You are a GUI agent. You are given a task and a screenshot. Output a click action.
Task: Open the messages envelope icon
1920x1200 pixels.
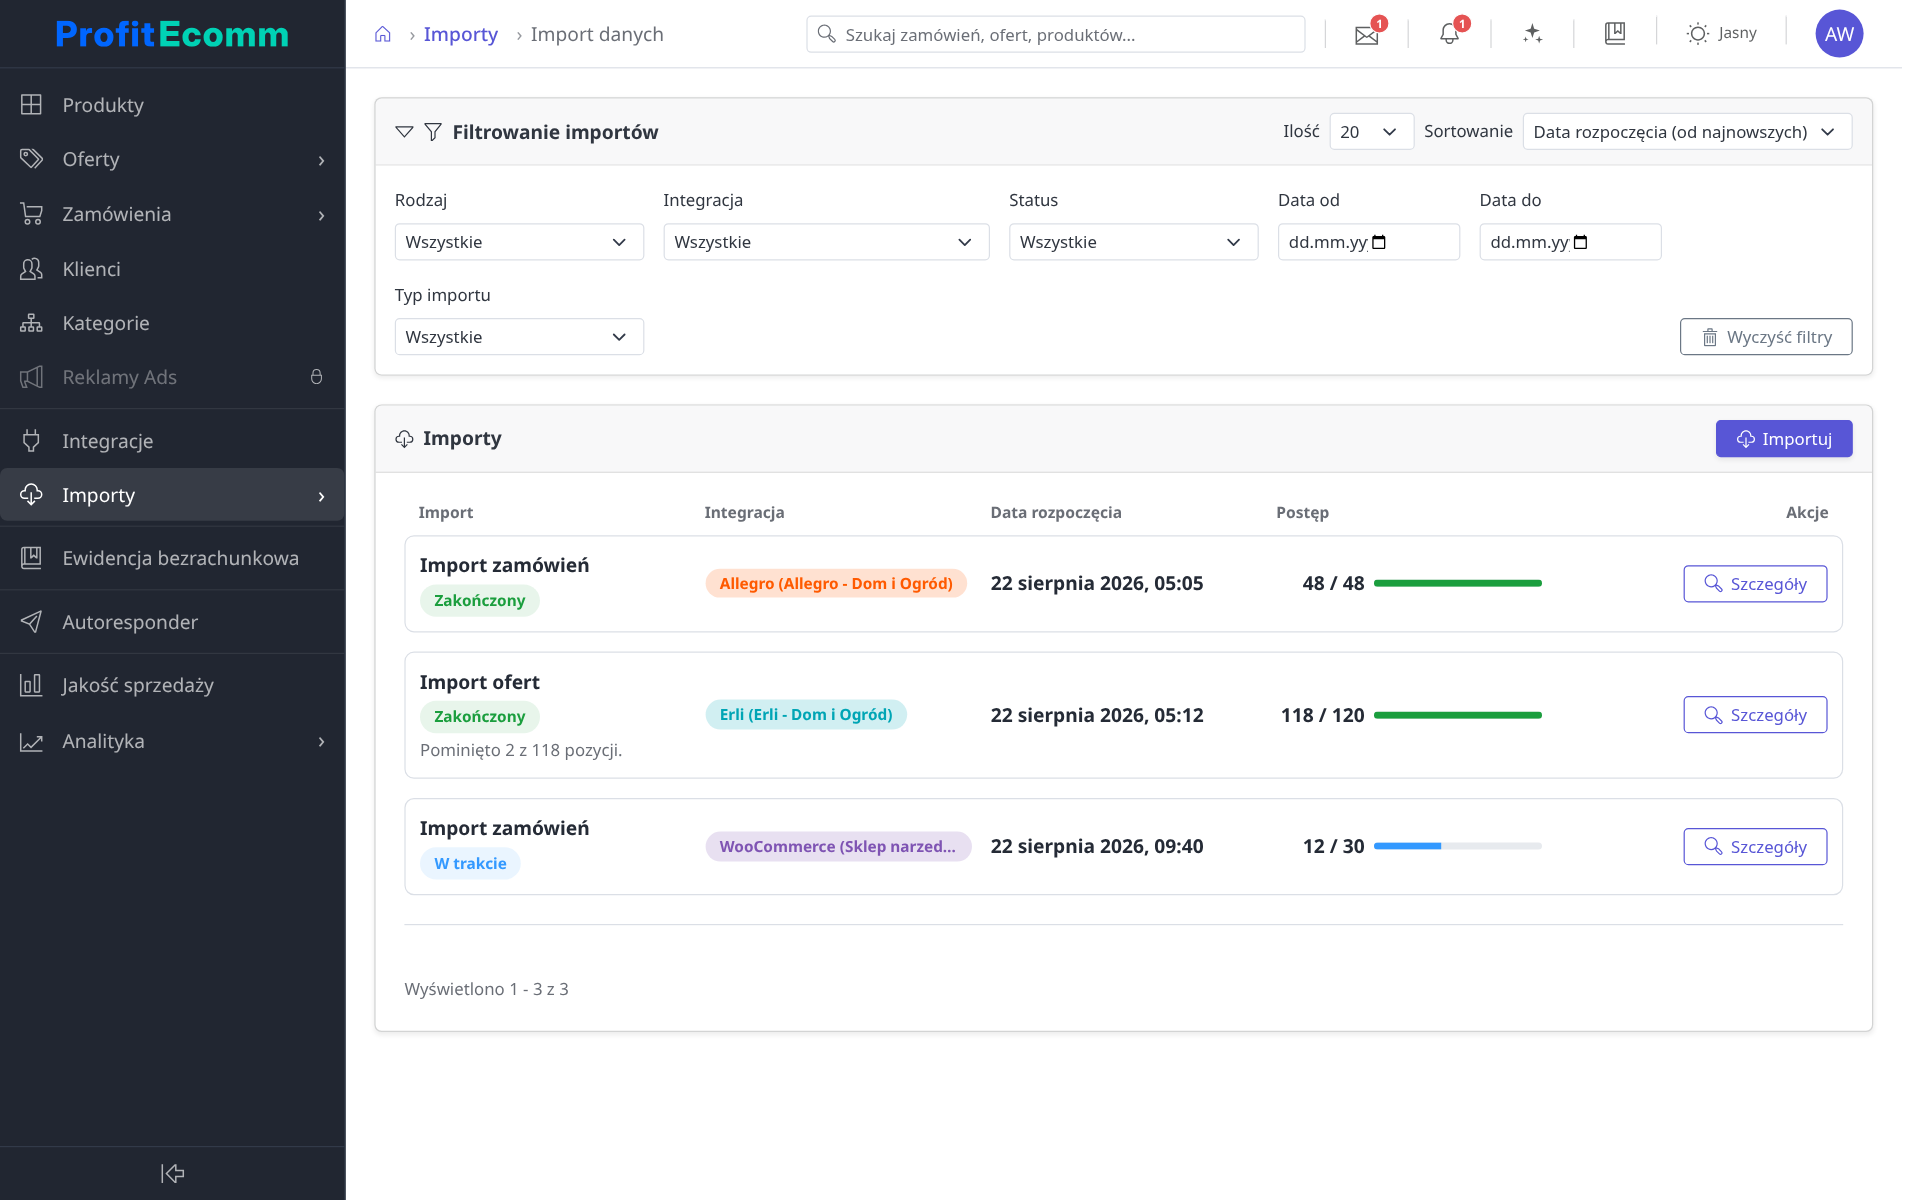tap(1366, 35)
